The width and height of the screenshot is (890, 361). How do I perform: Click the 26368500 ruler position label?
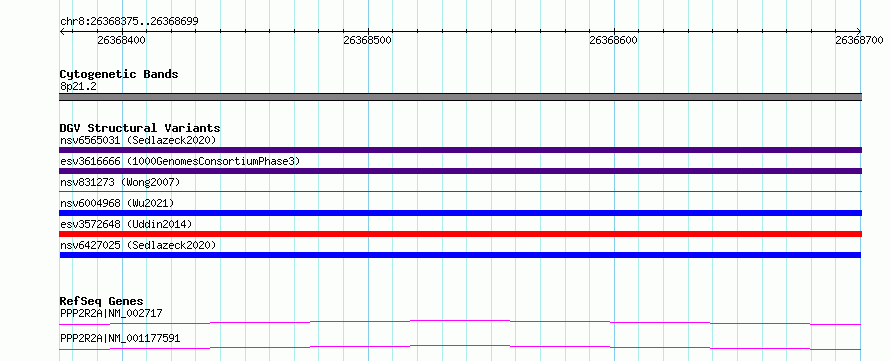367,40
